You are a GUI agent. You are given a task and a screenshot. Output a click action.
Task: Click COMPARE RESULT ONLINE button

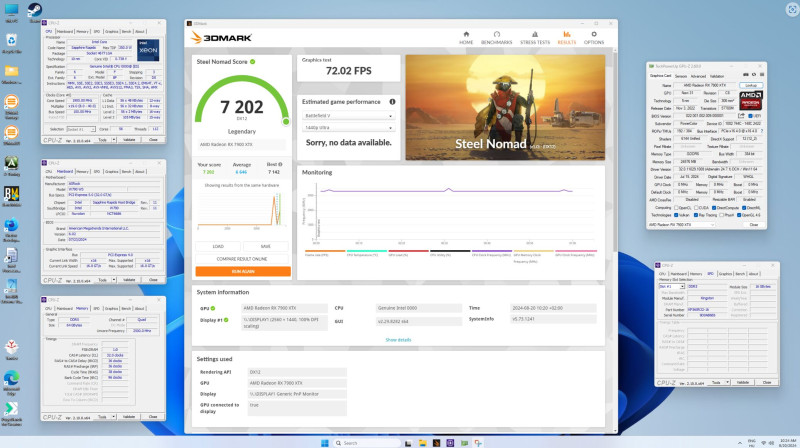click(243, 259)
